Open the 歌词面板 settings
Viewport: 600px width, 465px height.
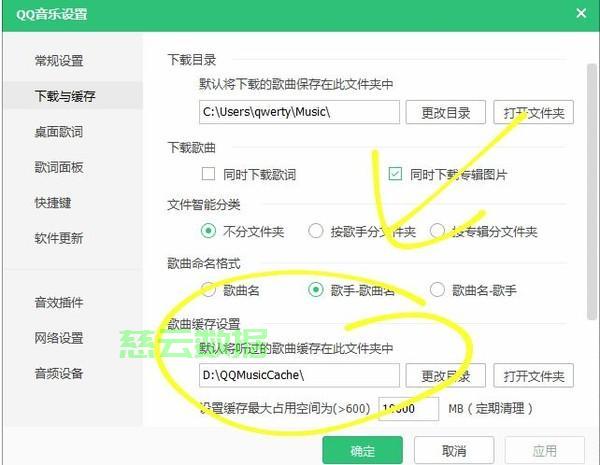click(x=59, y=167)
